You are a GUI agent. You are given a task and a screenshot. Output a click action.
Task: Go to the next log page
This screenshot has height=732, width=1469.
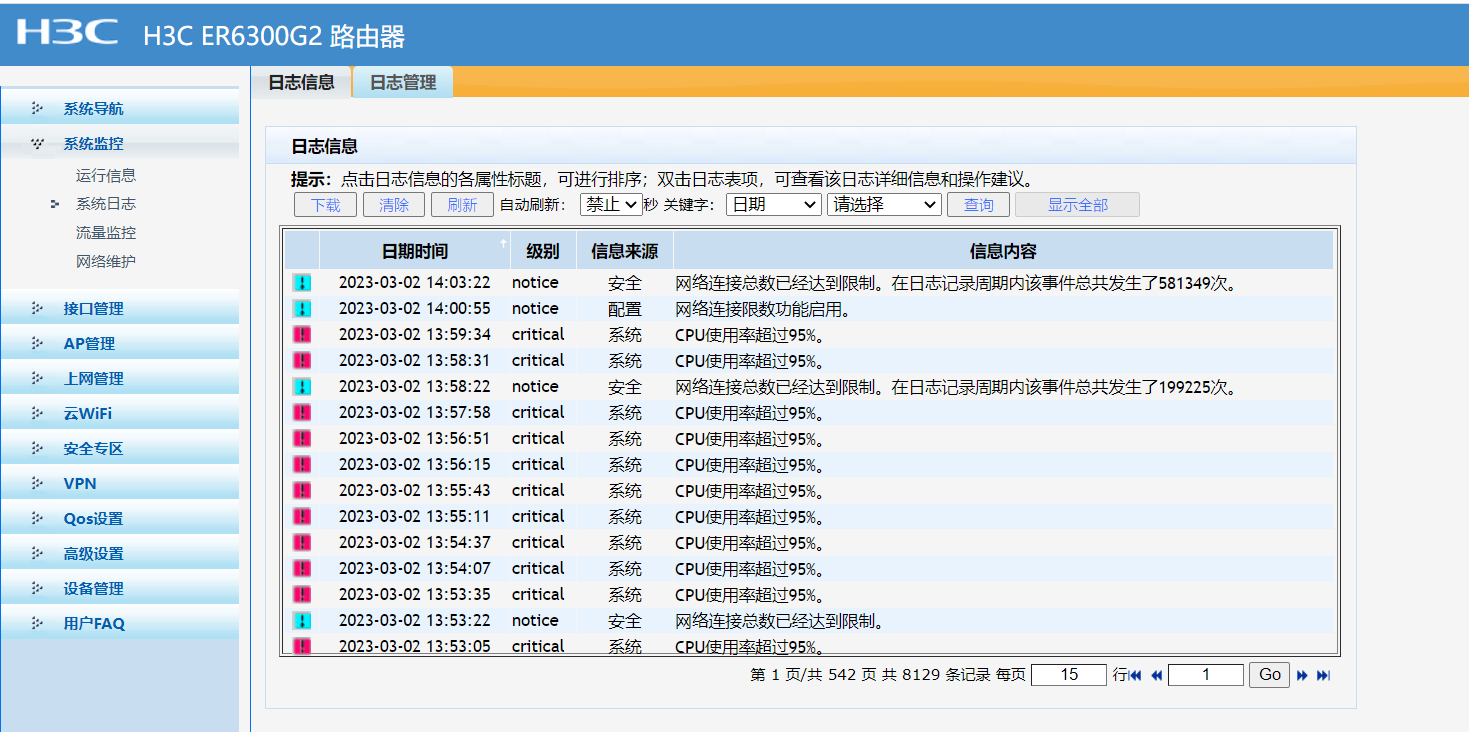1302,675
